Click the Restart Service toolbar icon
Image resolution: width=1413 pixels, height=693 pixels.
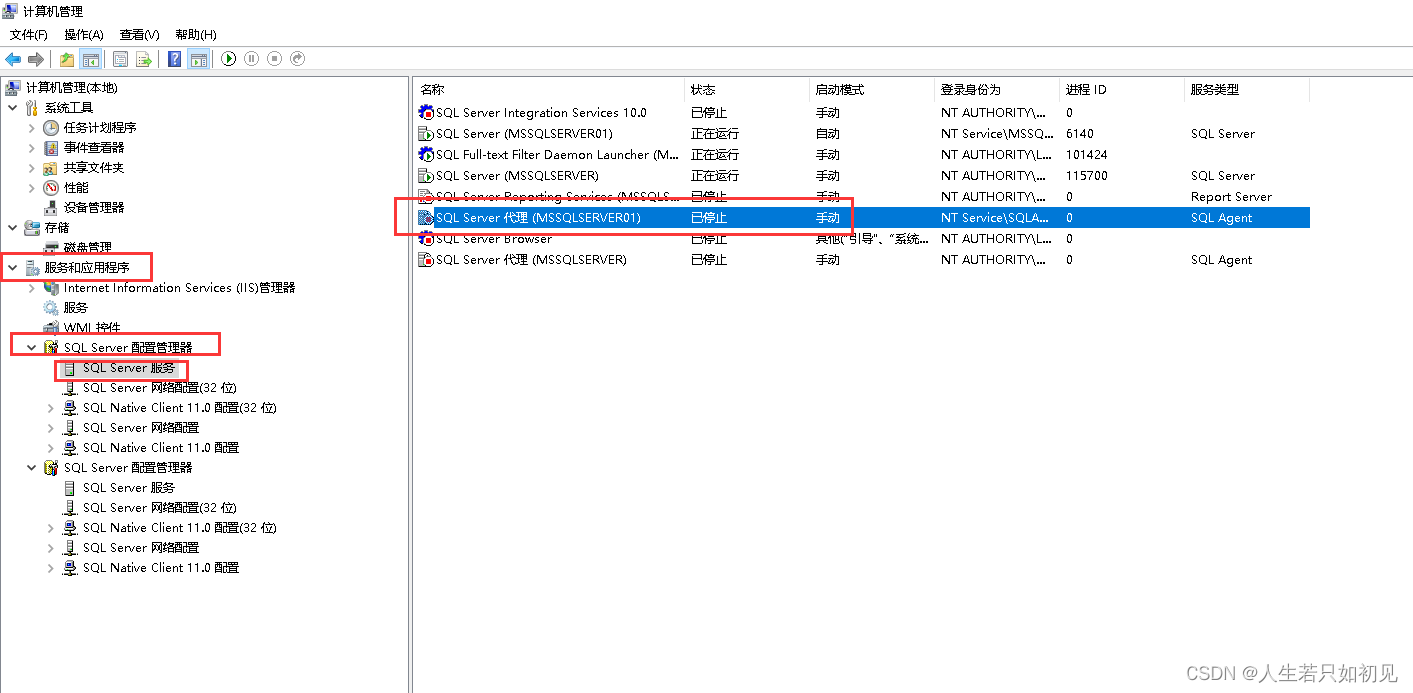tap(297, 59)
